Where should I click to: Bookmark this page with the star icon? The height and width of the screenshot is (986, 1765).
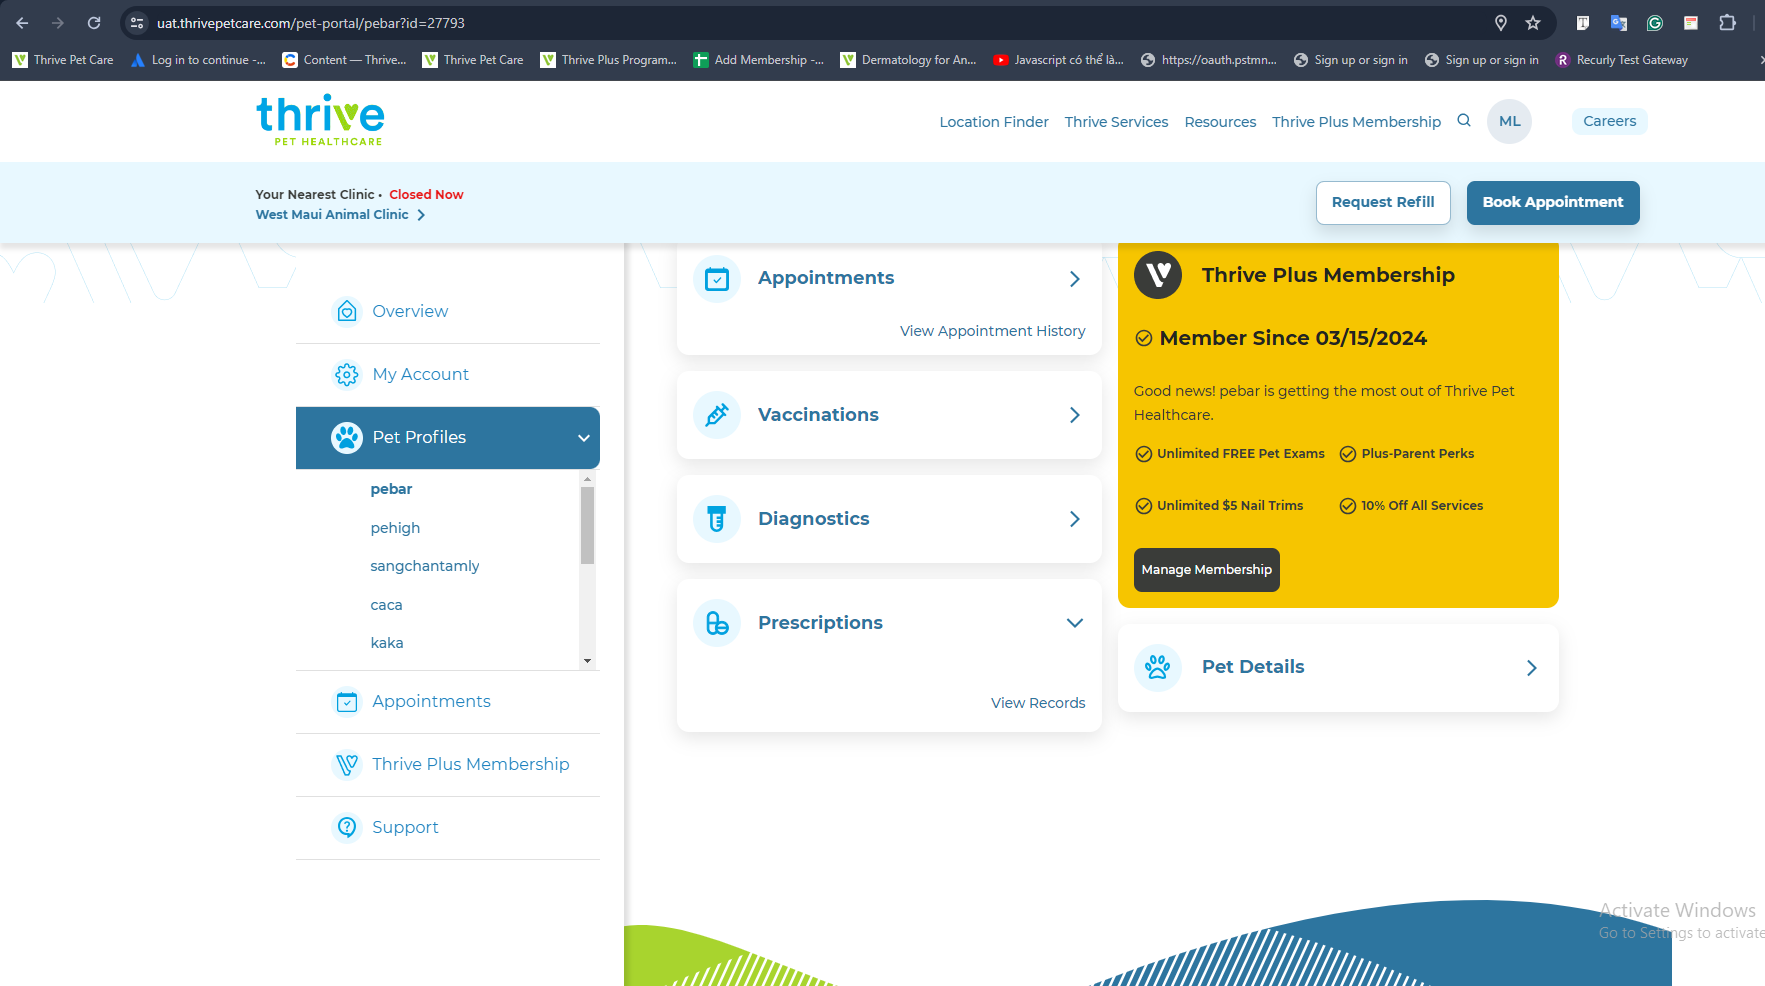click(1533, 23)
